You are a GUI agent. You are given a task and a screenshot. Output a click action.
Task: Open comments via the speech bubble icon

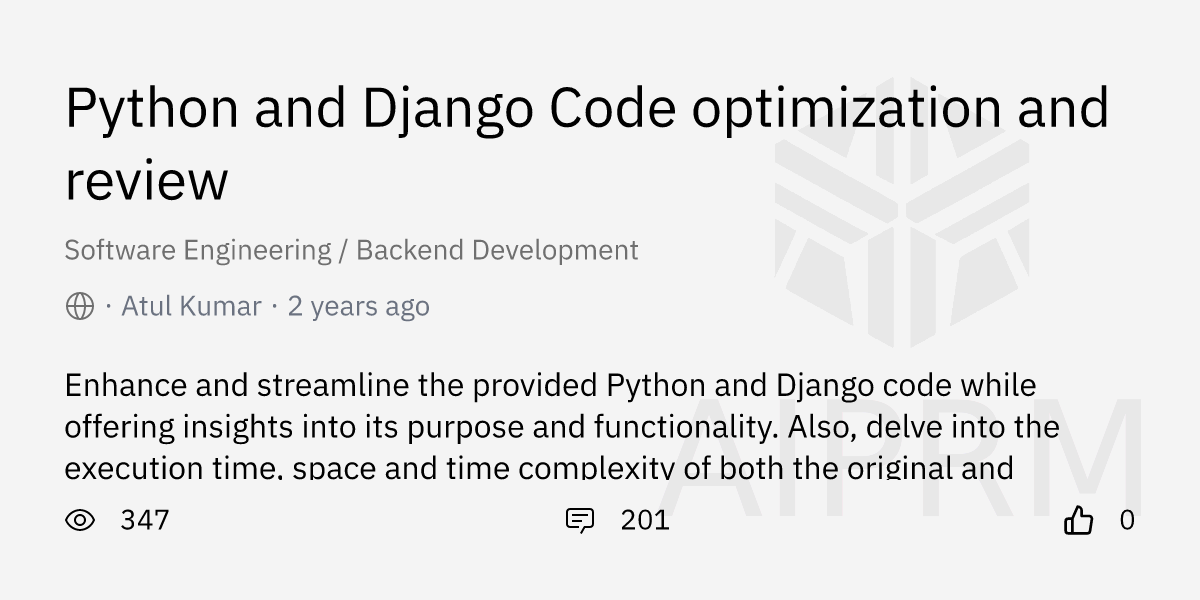580,520
